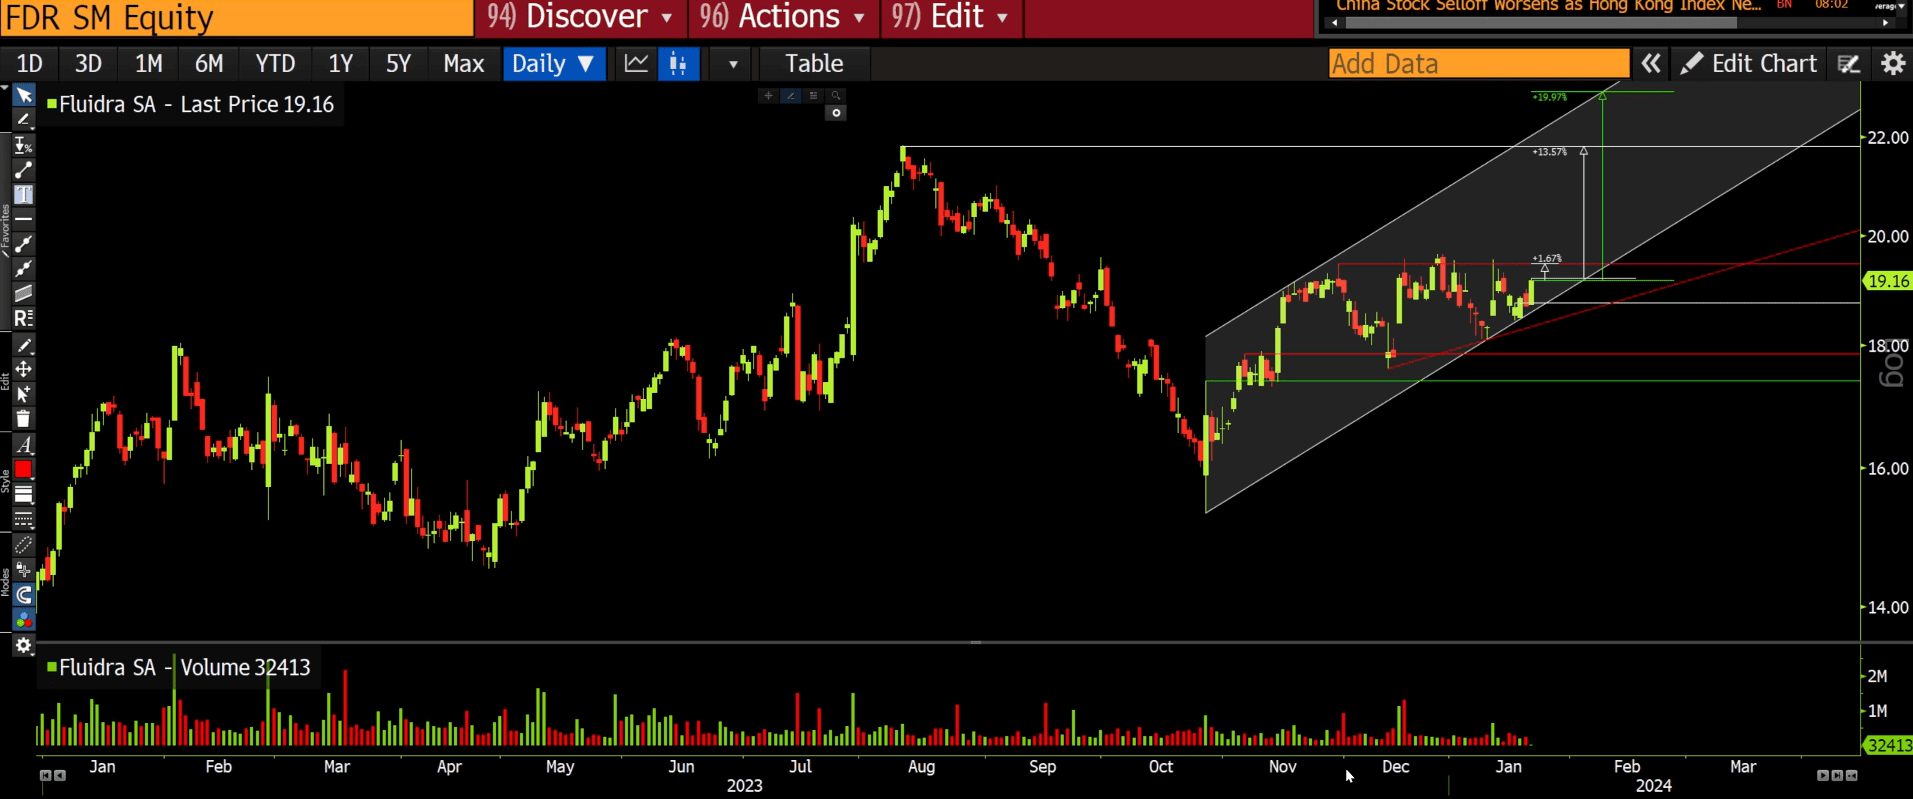Click the +19.97% measurement label
The image size is (1913, 799).
(x=1550, y=97)
